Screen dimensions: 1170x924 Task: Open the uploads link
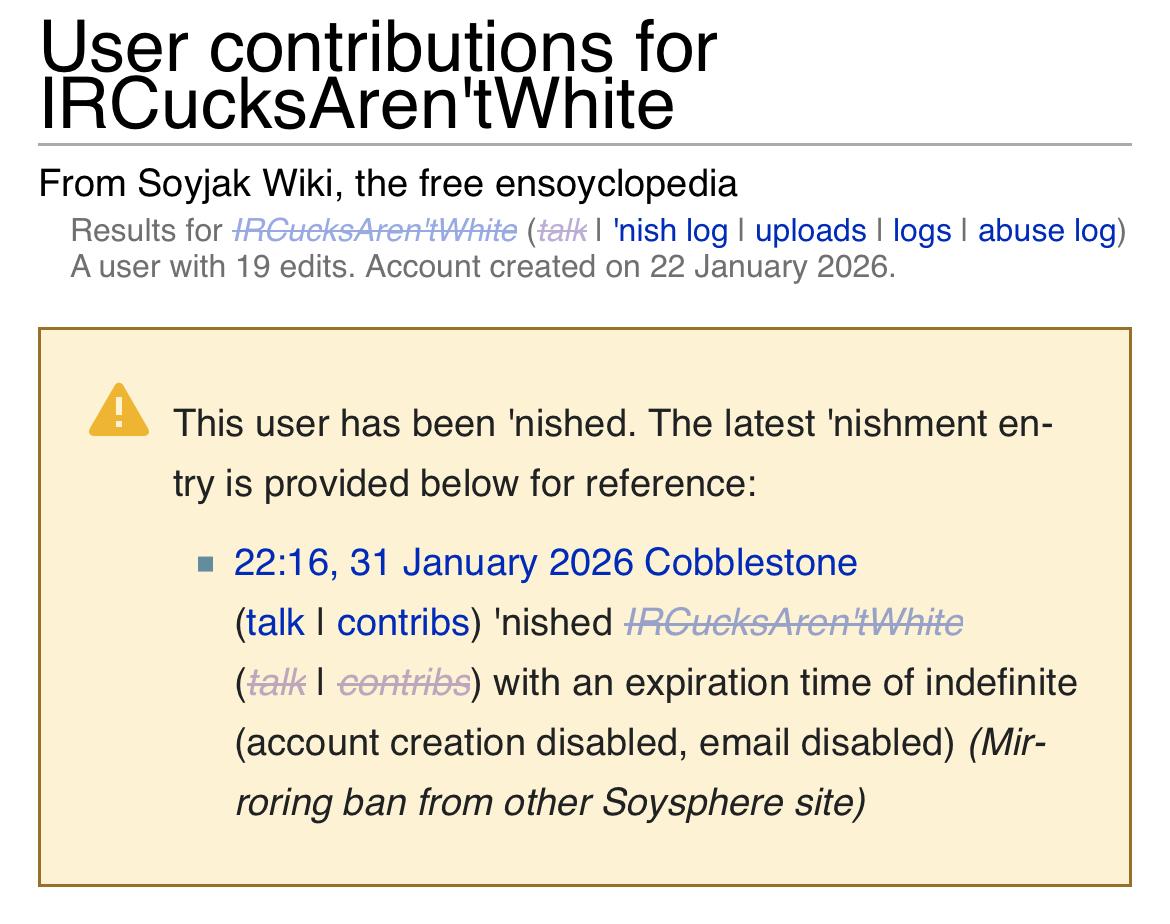(810, 231)
